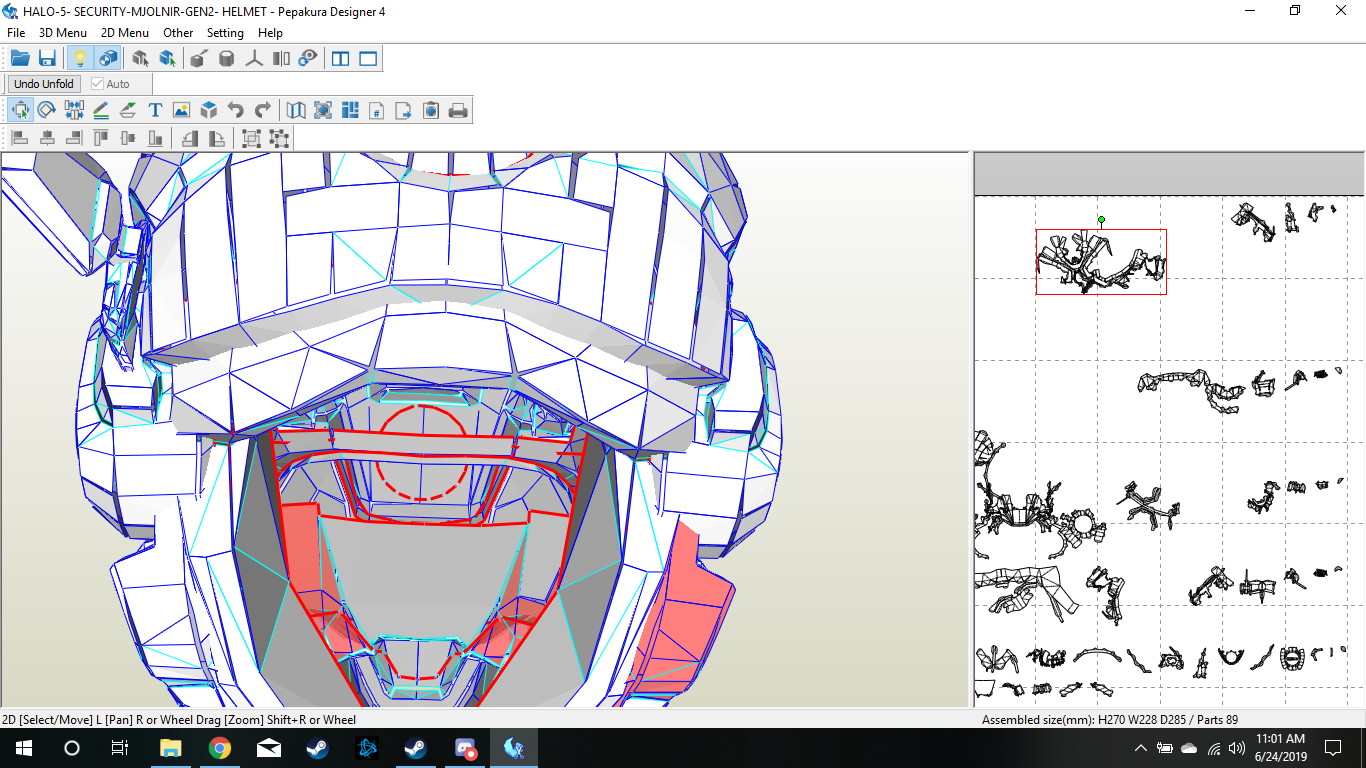Viewport: 1366px width, 768px height.
Task: Toggle the light bulb lighting button
Action: 81,59
